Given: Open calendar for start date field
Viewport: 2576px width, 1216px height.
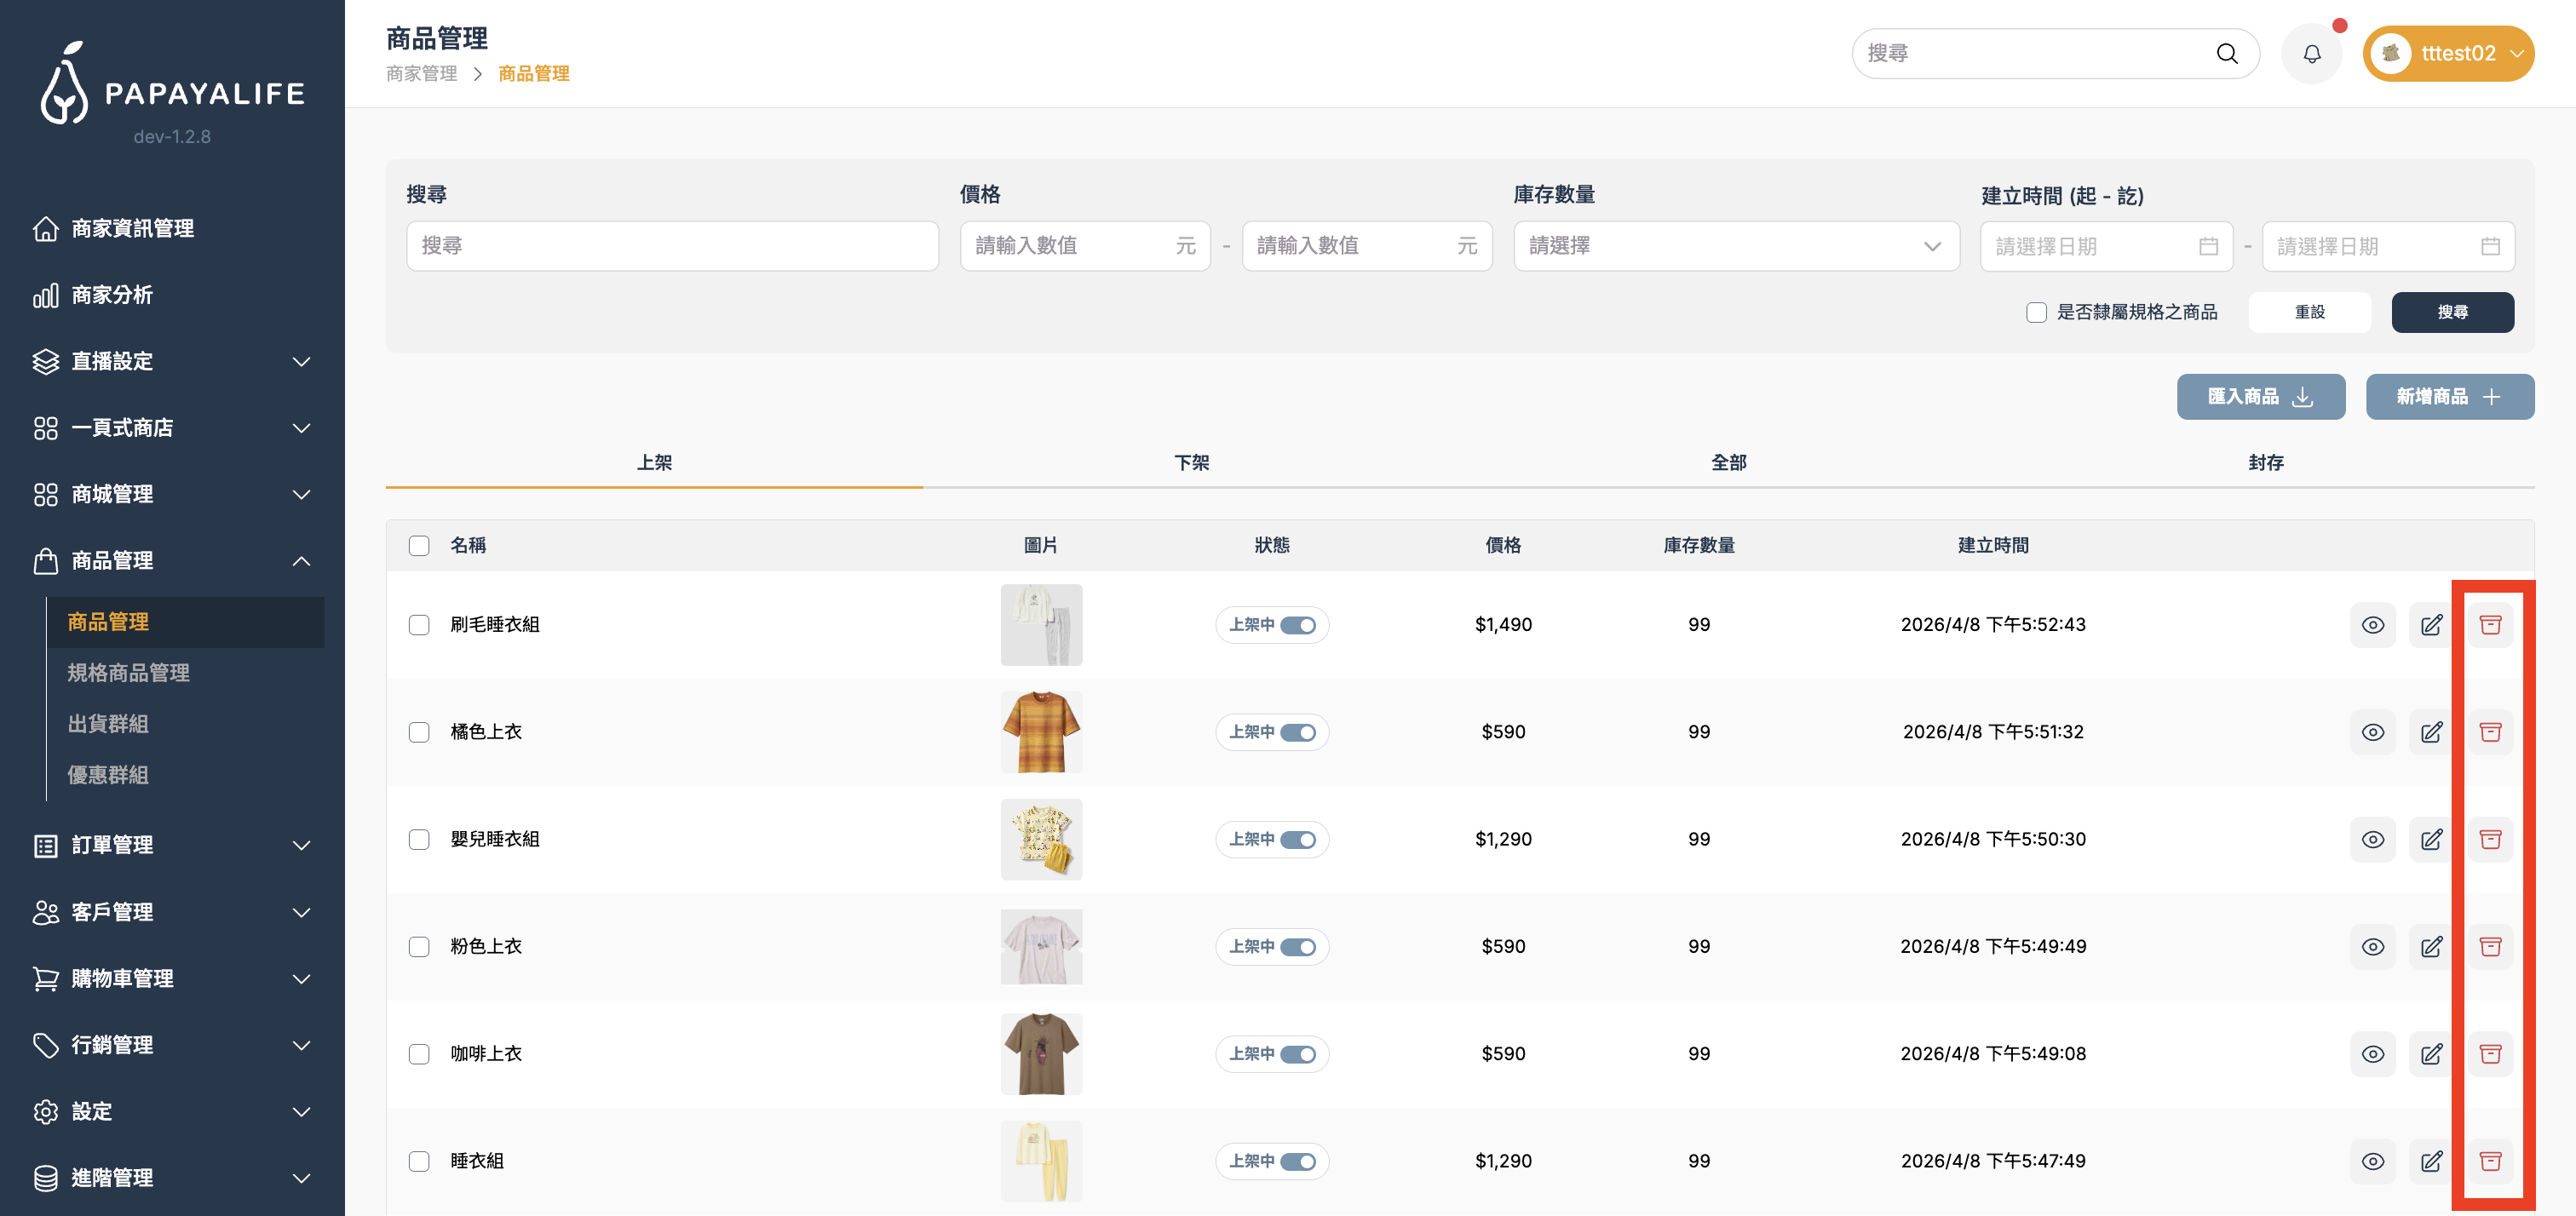Looking at the screenshot, I should click(x=2208, y=246).
